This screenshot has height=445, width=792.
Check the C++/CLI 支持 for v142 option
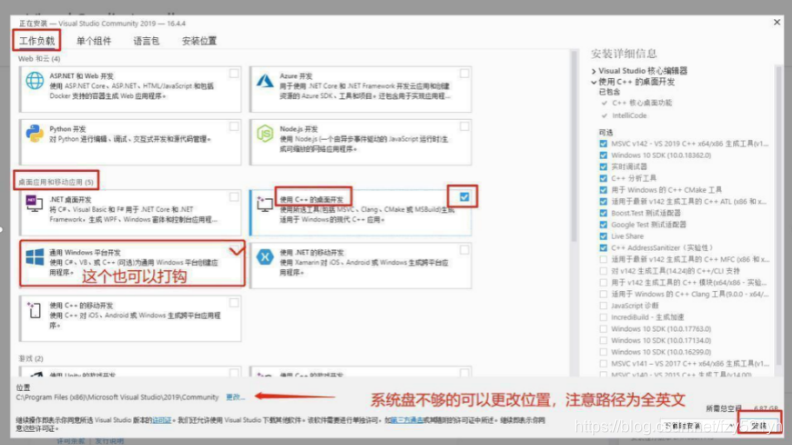click(603, 271)
